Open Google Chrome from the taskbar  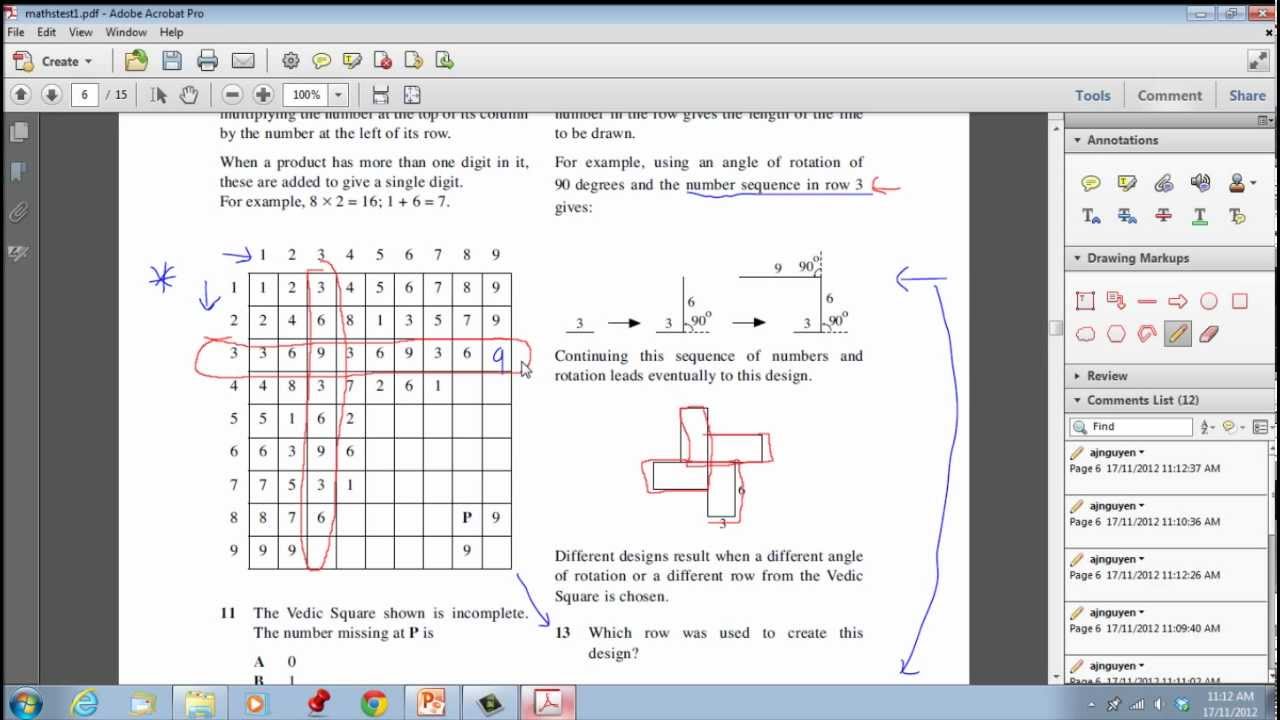(375, 703)
